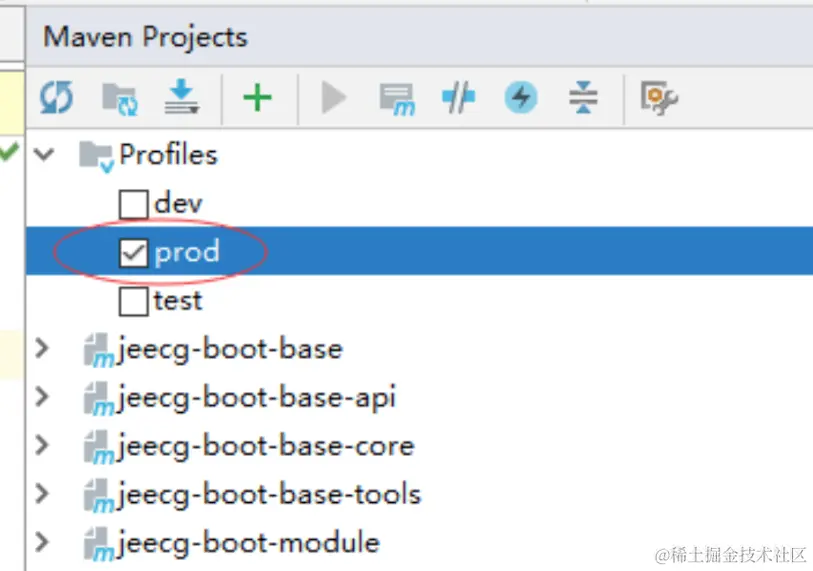Collapse the Profiles node

[x=44, y=154]
